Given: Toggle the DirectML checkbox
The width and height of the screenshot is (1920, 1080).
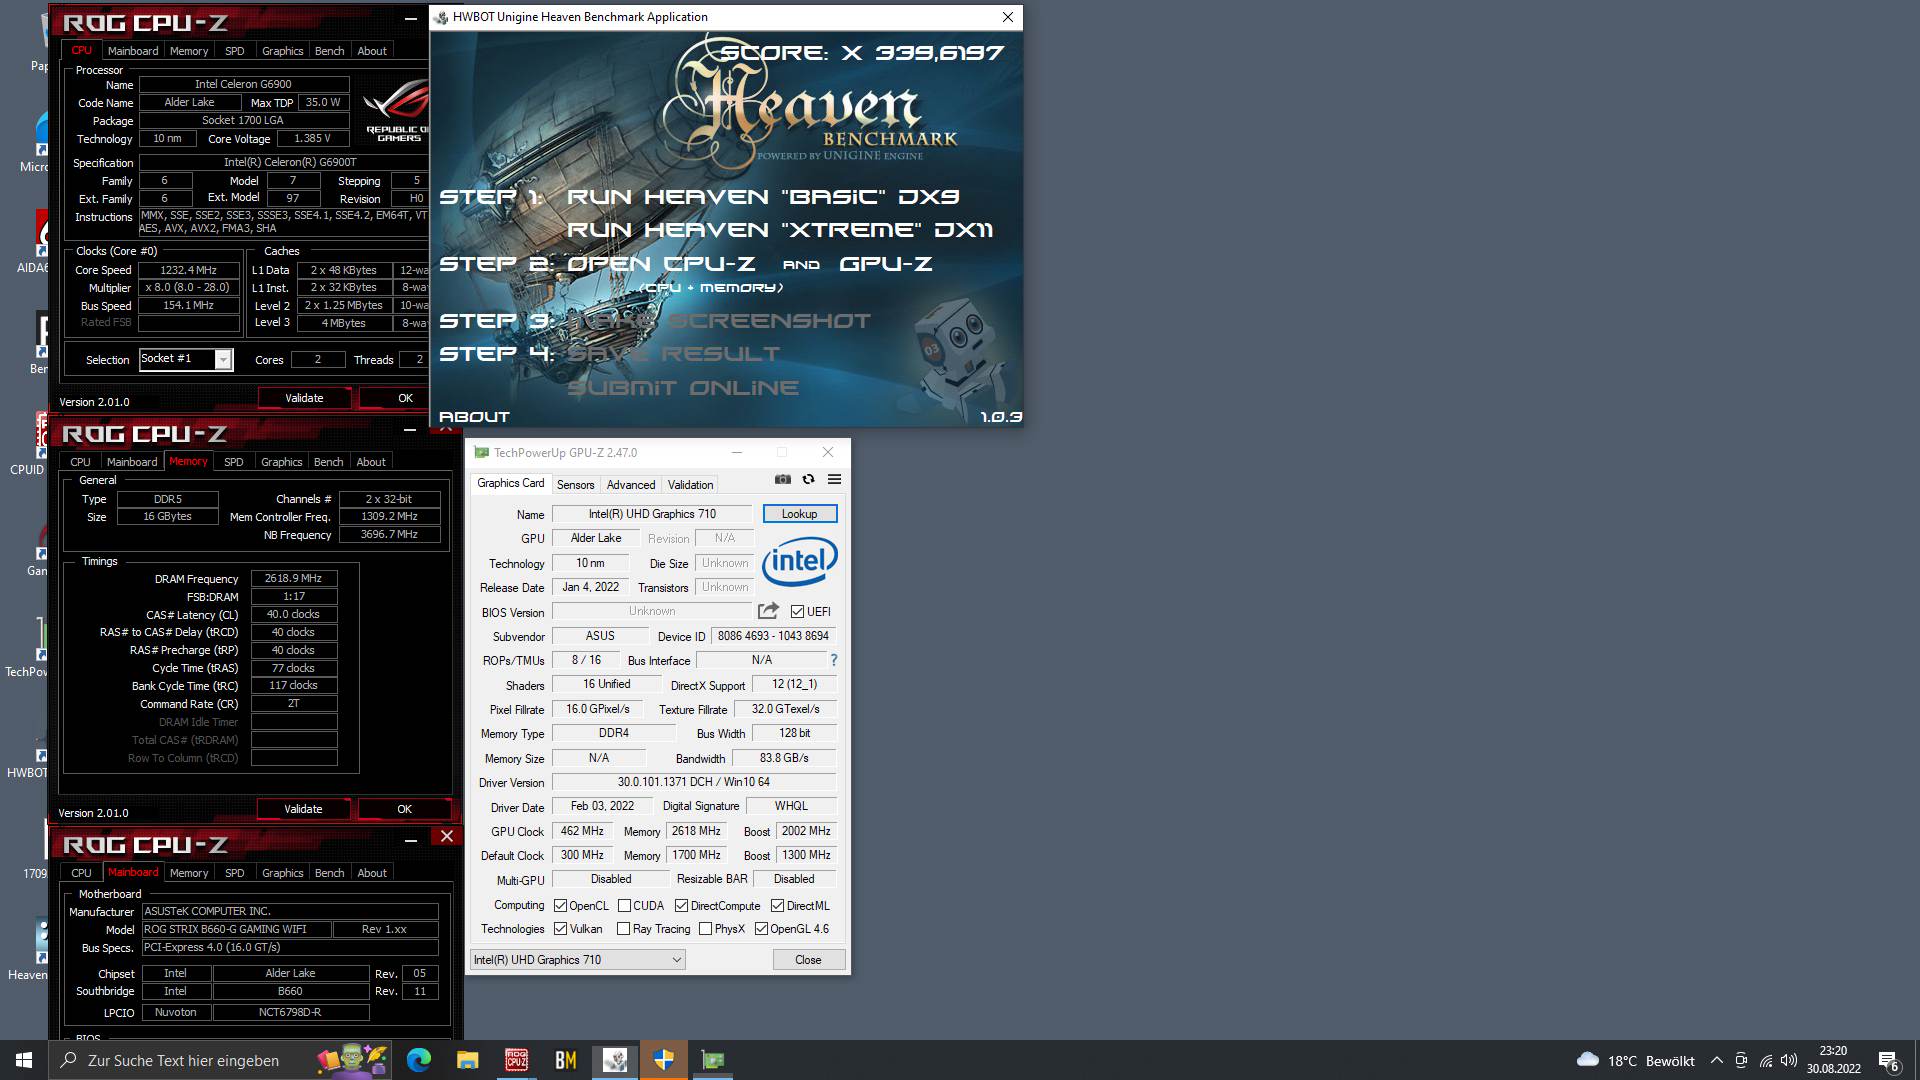Looking at the screenshot, I should click(777, 906).
